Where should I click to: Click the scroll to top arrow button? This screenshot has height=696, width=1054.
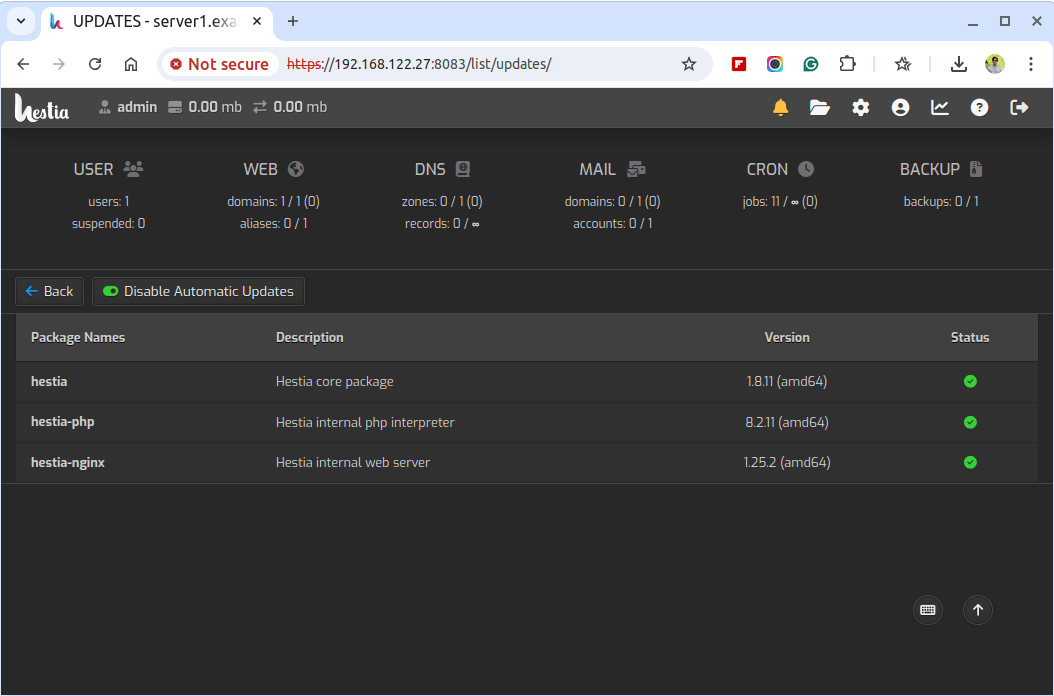click(977, 610)
